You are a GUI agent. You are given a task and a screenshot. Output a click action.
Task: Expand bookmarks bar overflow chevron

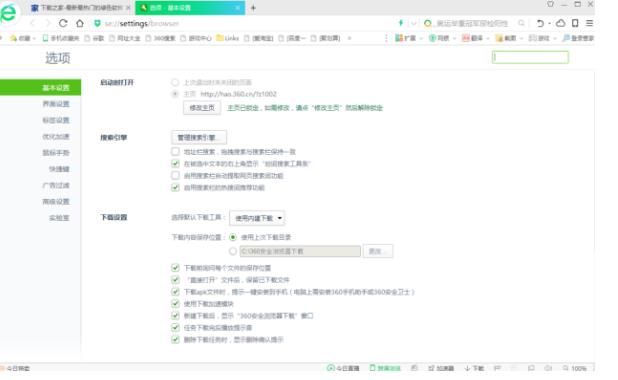coord(349,38)
